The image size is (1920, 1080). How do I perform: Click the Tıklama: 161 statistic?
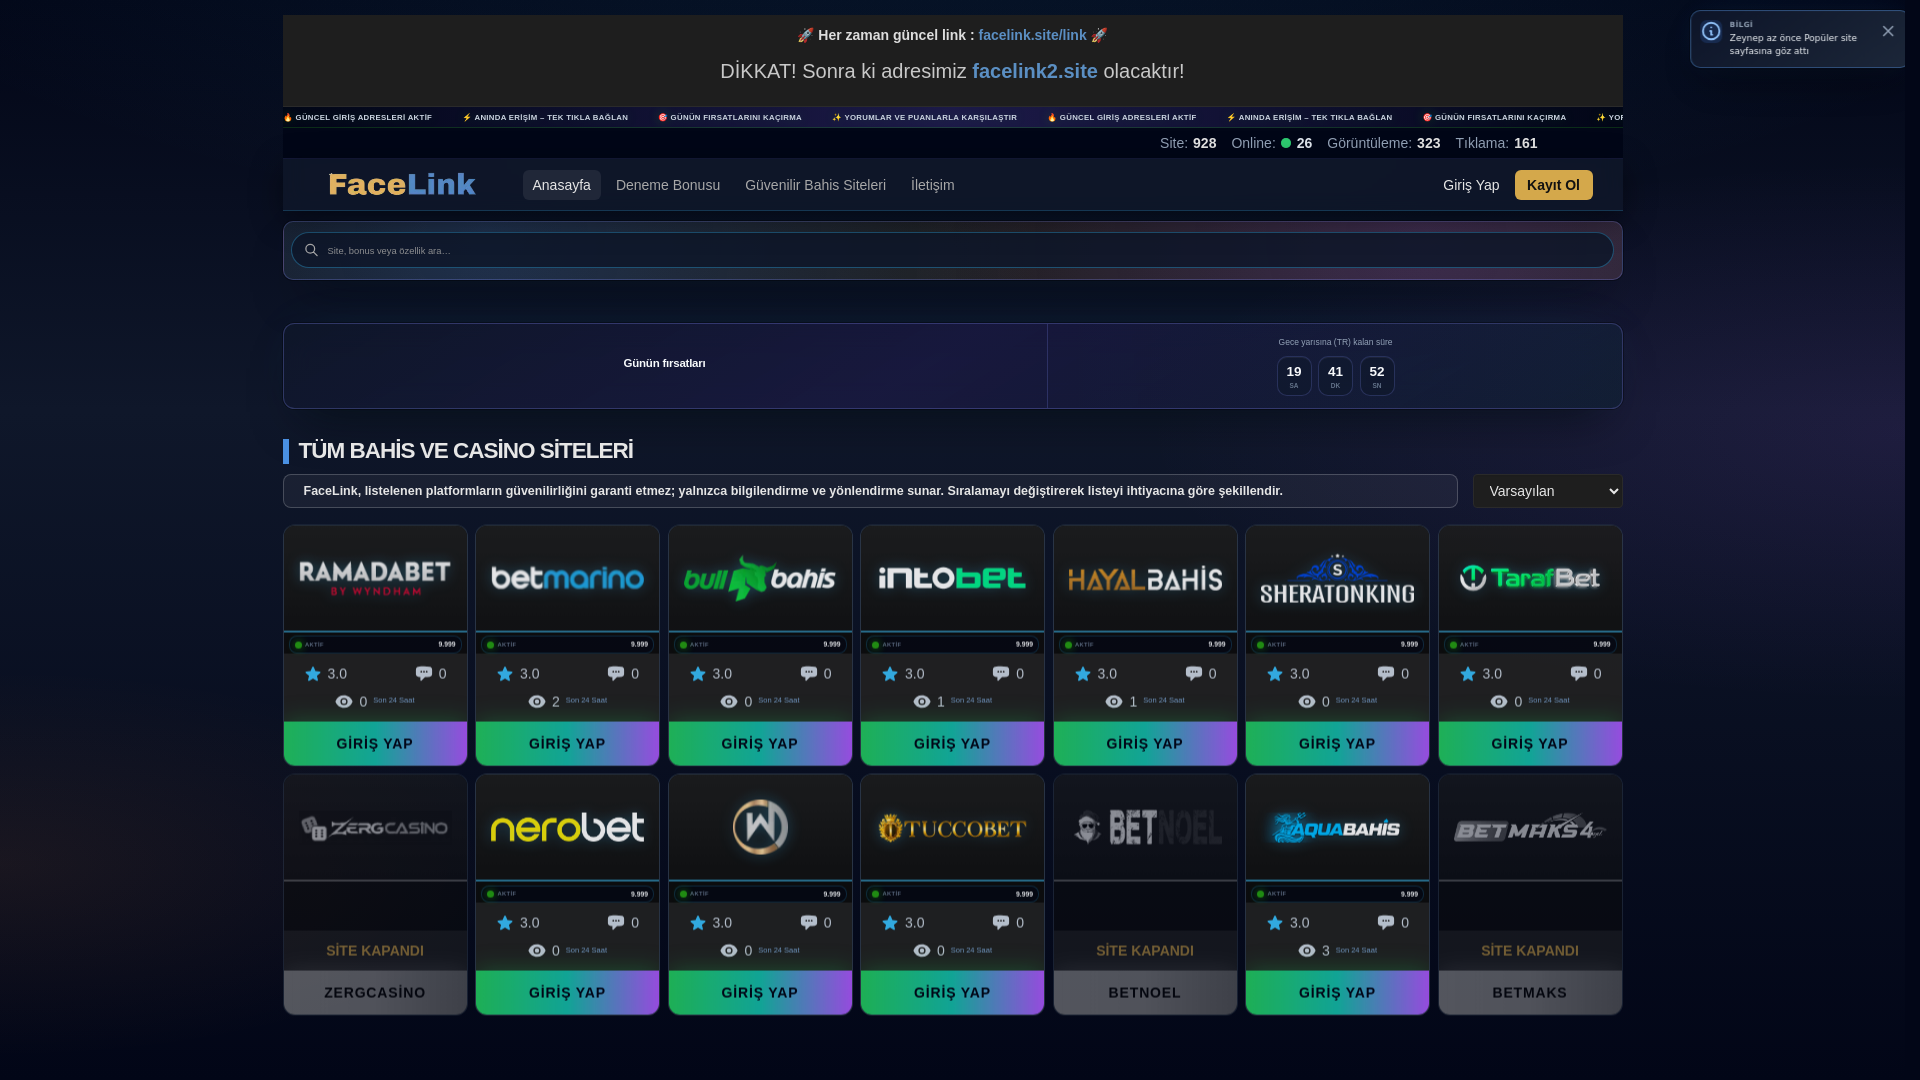click(x=1496, y=143)
